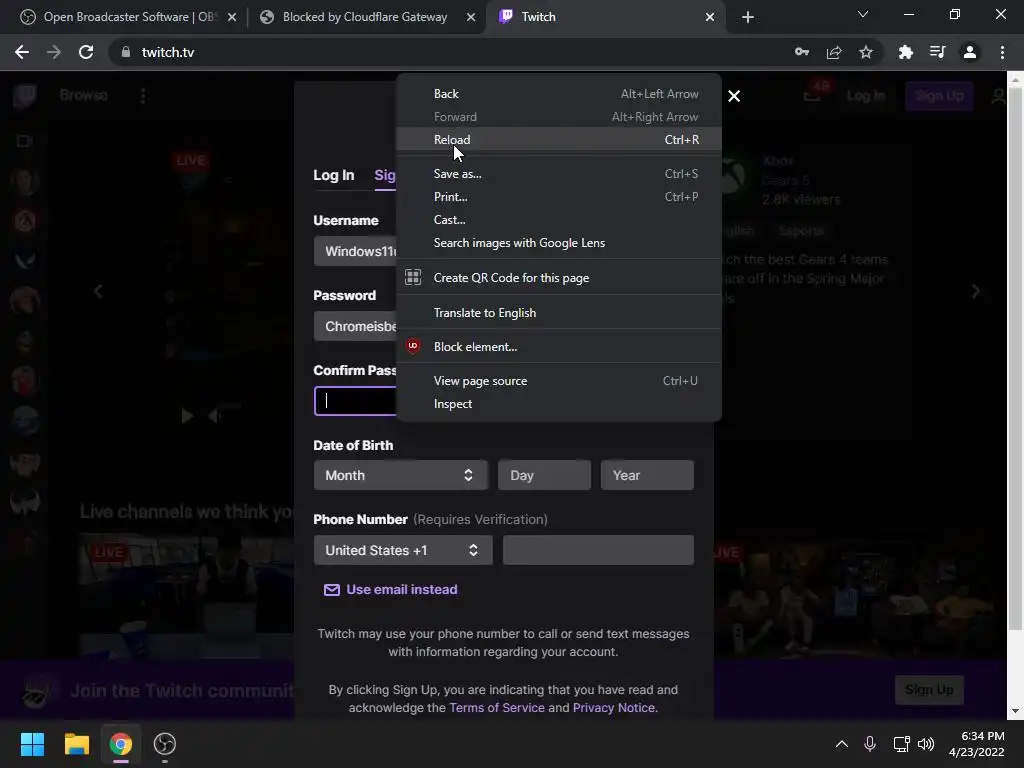Open OBS Studio from the taskbar

(165, 744)
